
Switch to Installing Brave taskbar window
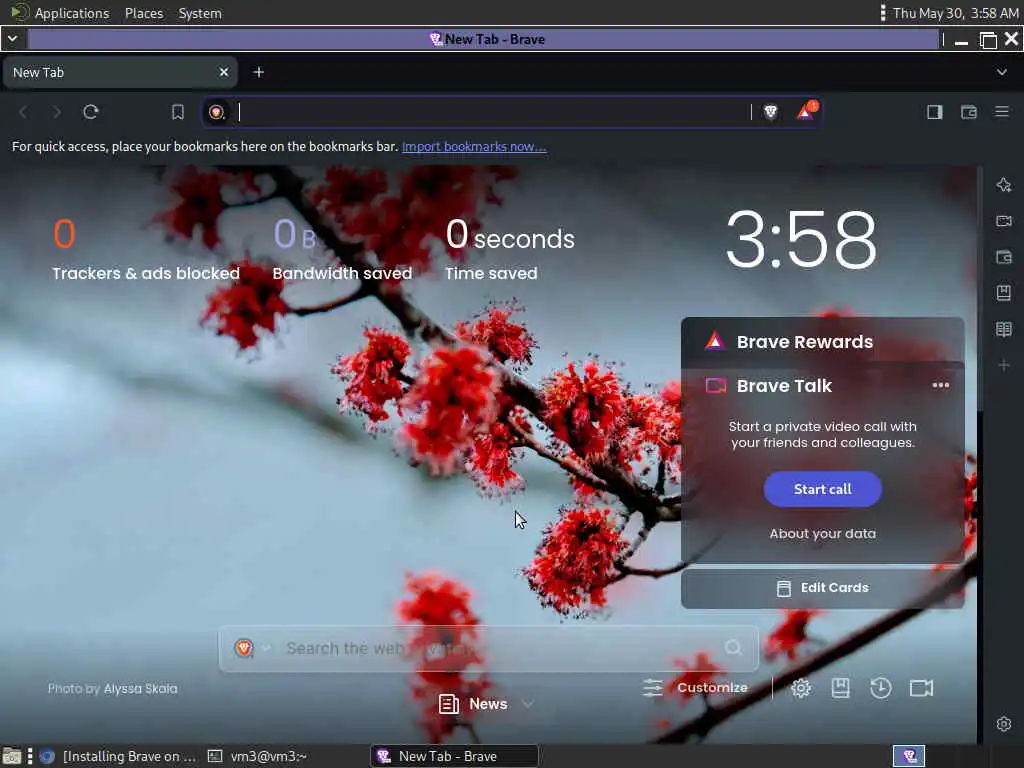(x=118, y=756)
